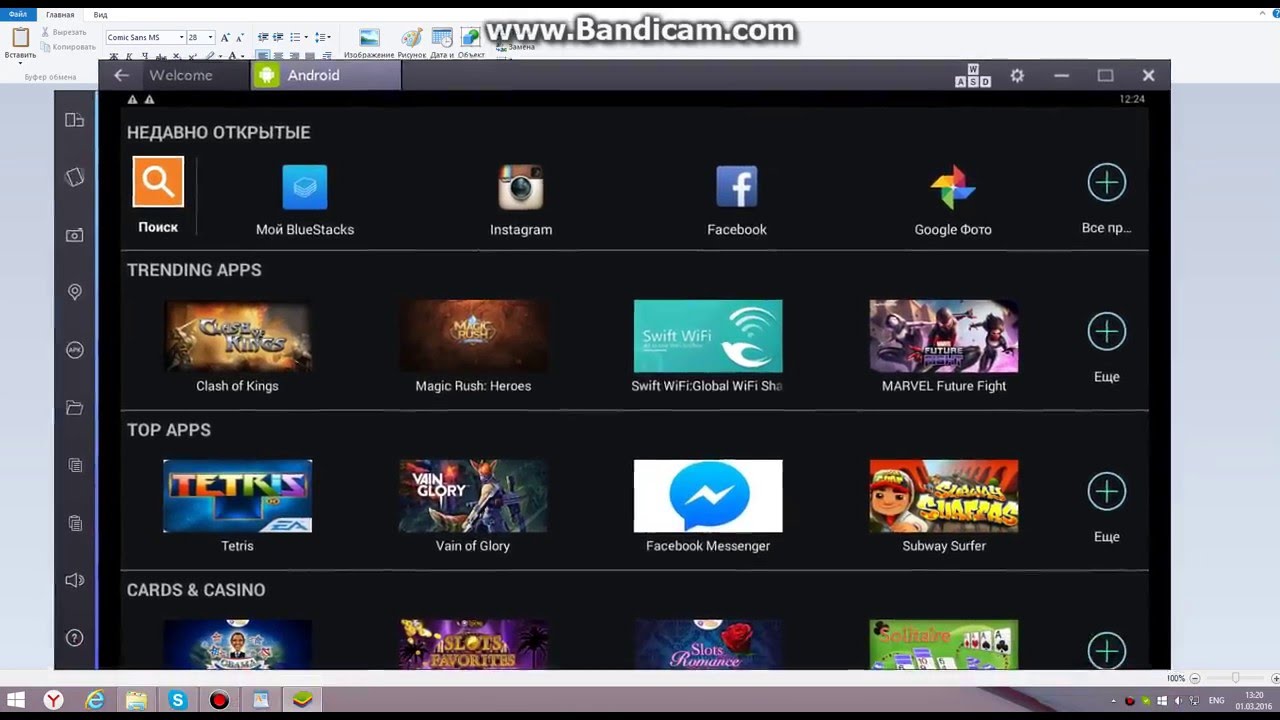Open Bandicam recorder taskbar icon
The height and width of the screenshot is (720, 1280).
(x=219, y=700)
